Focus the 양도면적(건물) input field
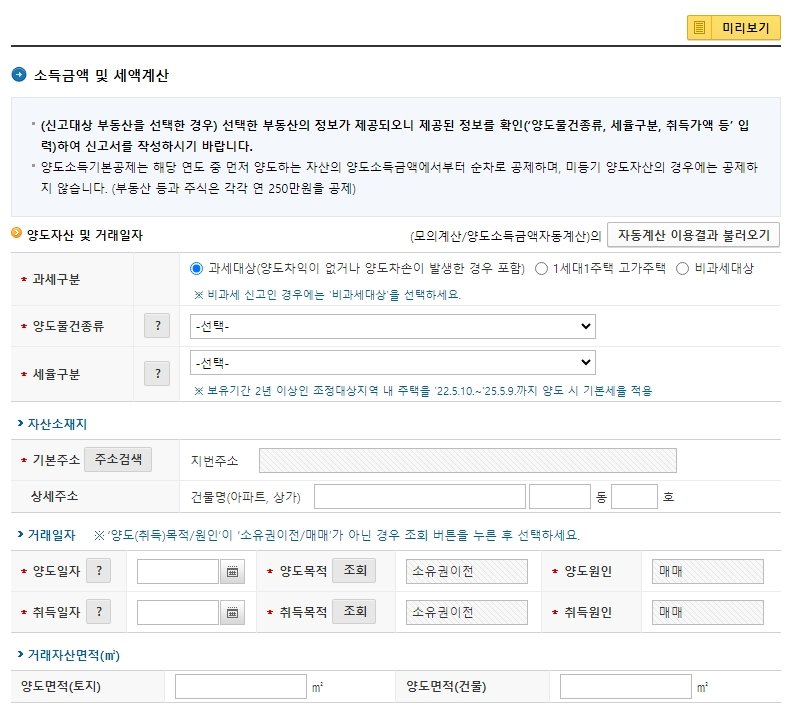Viewport: 788px width, 716px height. coord(626,686)
